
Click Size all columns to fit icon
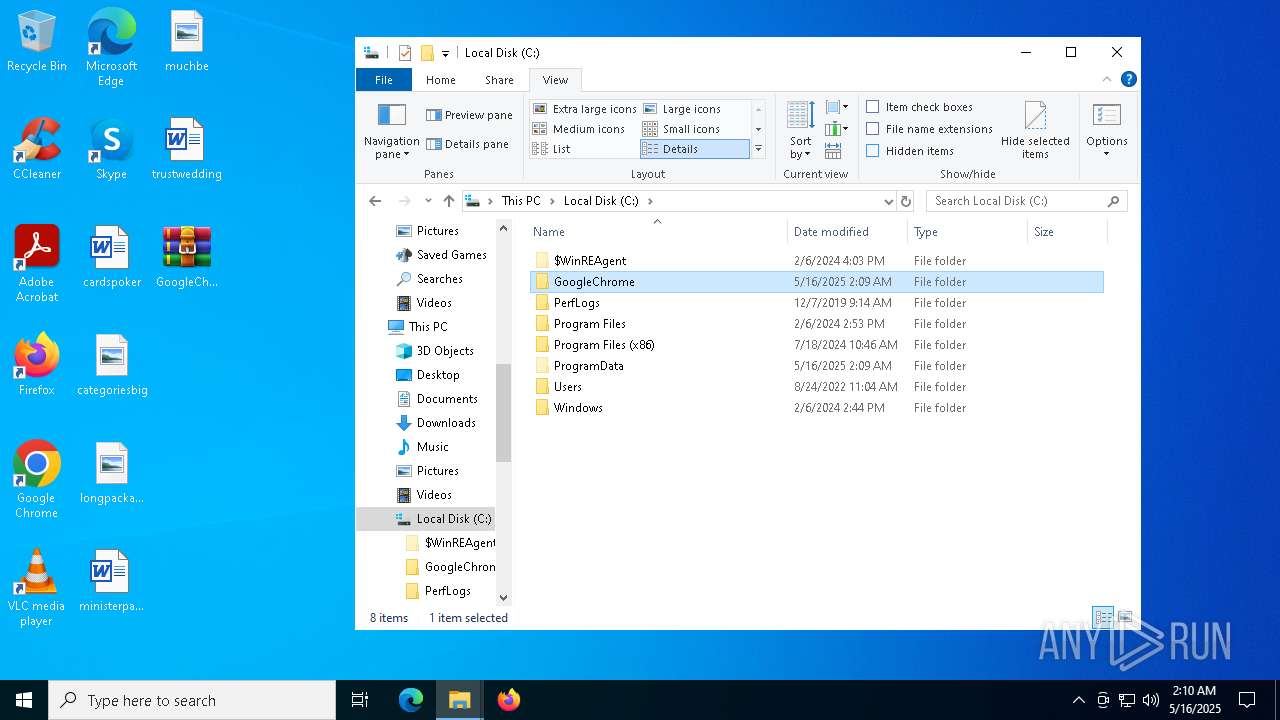coord(833,151)
